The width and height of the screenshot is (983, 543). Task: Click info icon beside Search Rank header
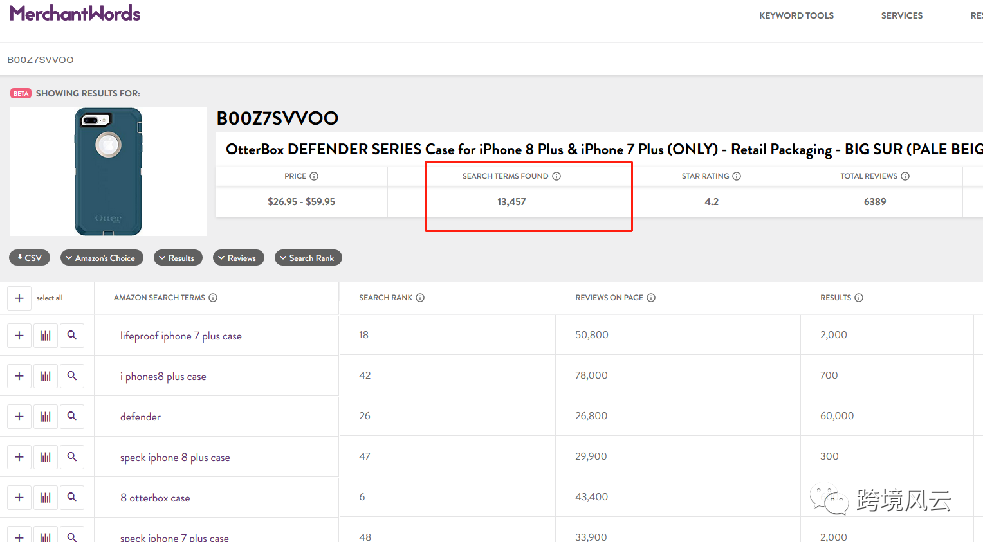(x=420, y=298)
